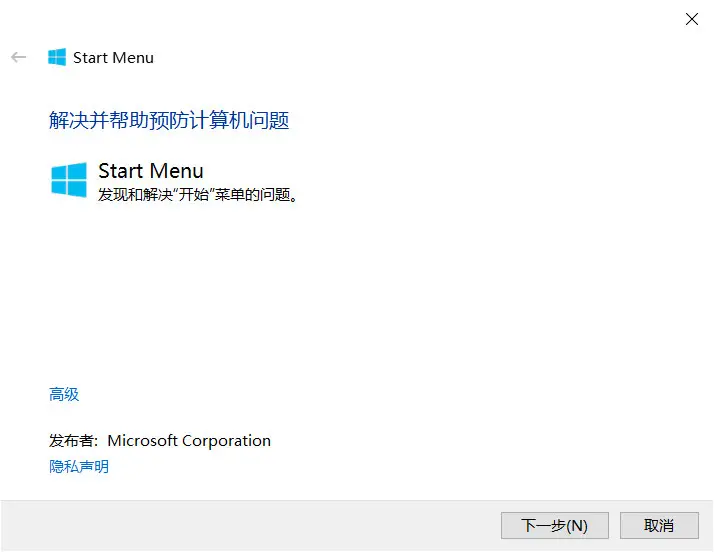View Microsoft privacy statement
Screen dimensions: 714x552
79,466
